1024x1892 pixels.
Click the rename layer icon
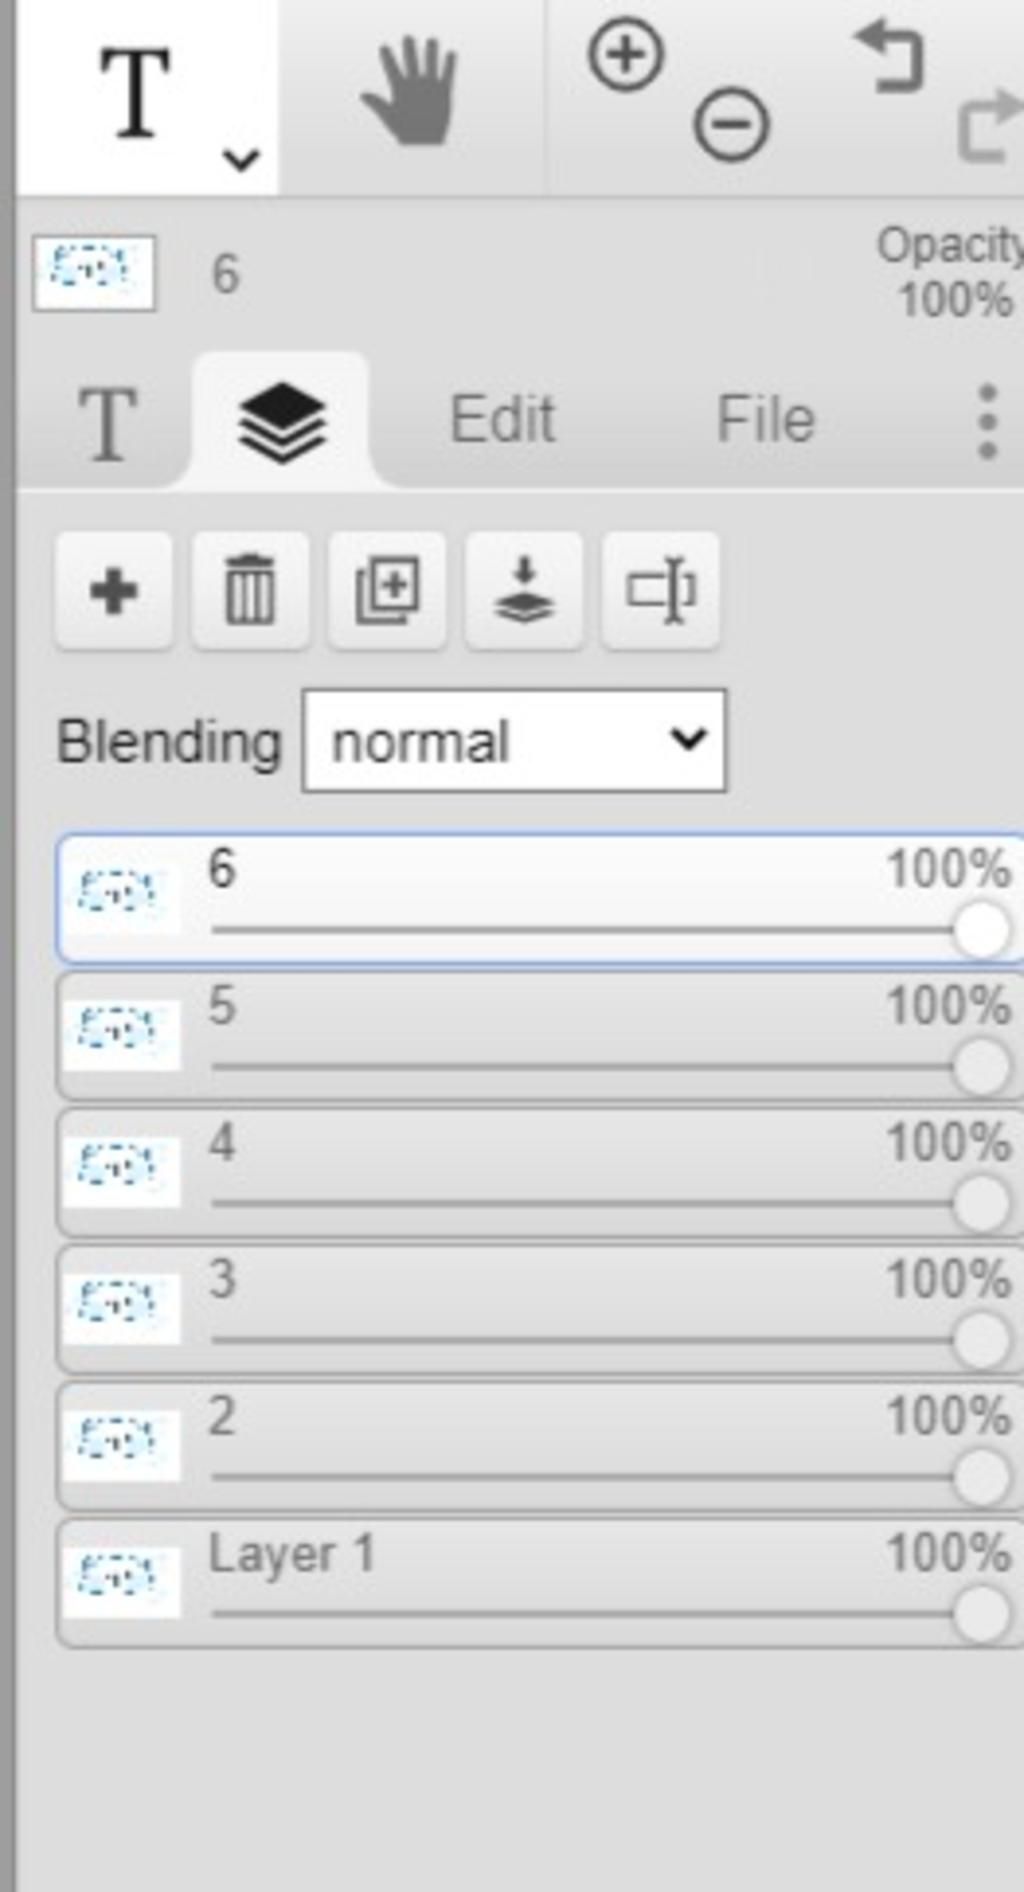click(660, 591)
